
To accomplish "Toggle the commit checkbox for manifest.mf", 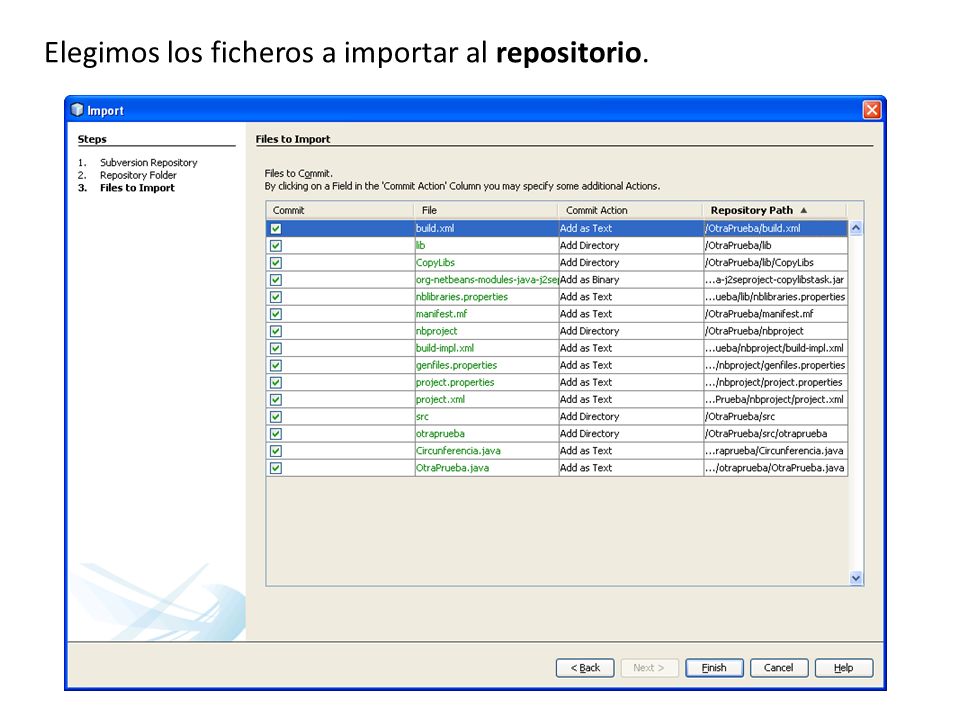I will (x=276, y=314).
